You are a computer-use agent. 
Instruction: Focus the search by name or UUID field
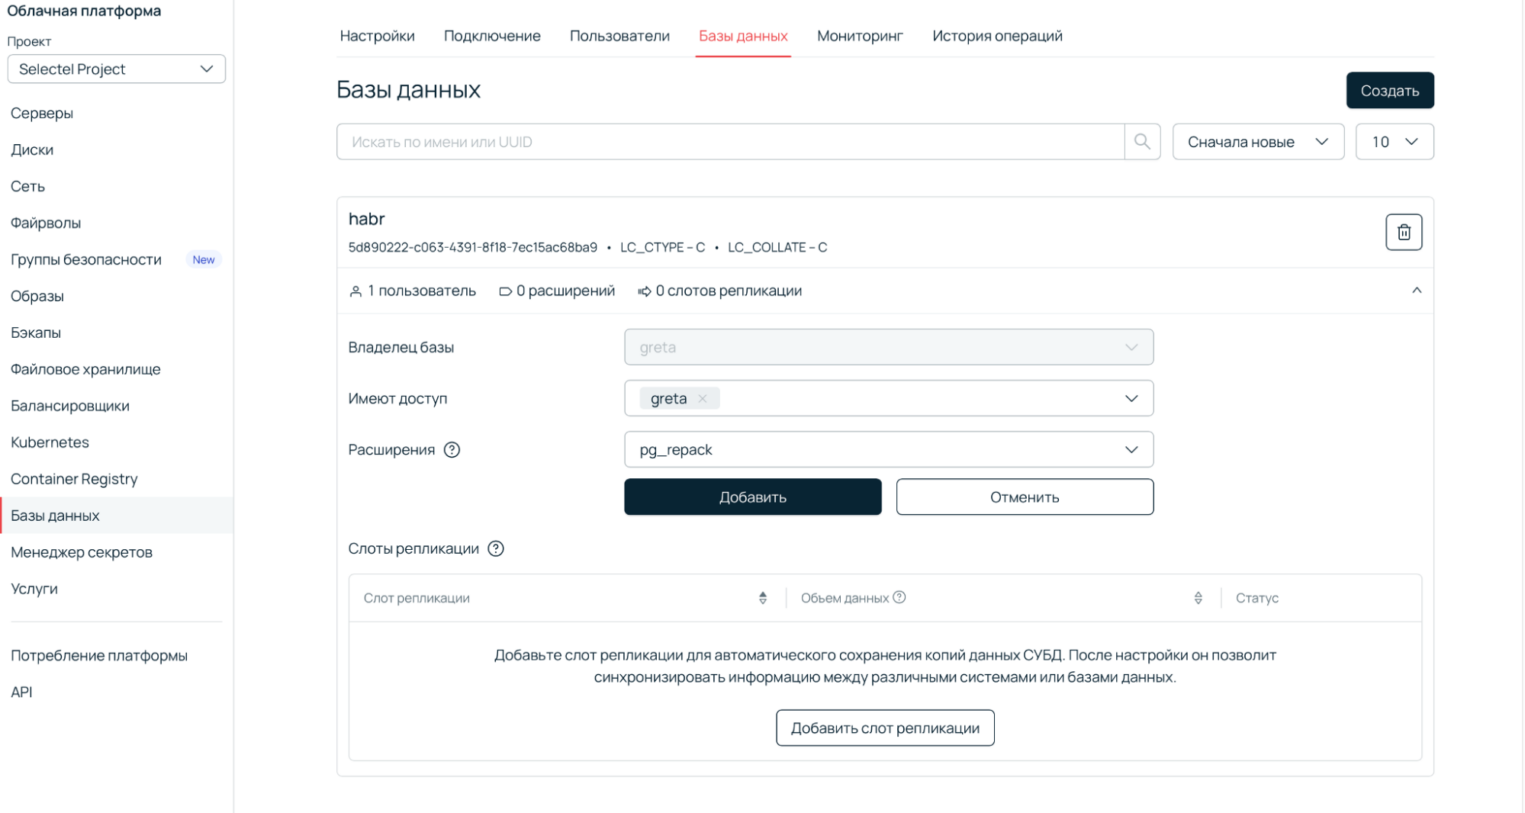point(730,142)
